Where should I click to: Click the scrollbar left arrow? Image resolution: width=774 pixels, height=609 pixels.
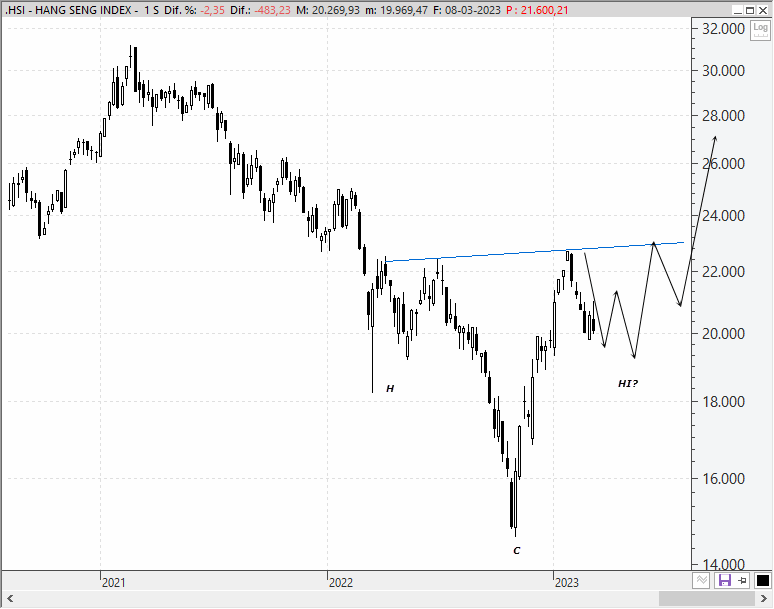pyautogui.click(x=10, y=599)
